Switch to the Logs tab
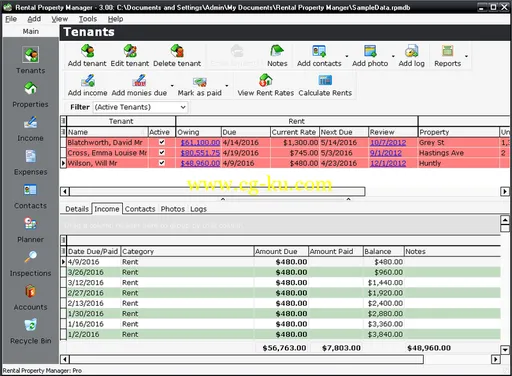Screen dimensions: 512x376 [x=198, y=209]
